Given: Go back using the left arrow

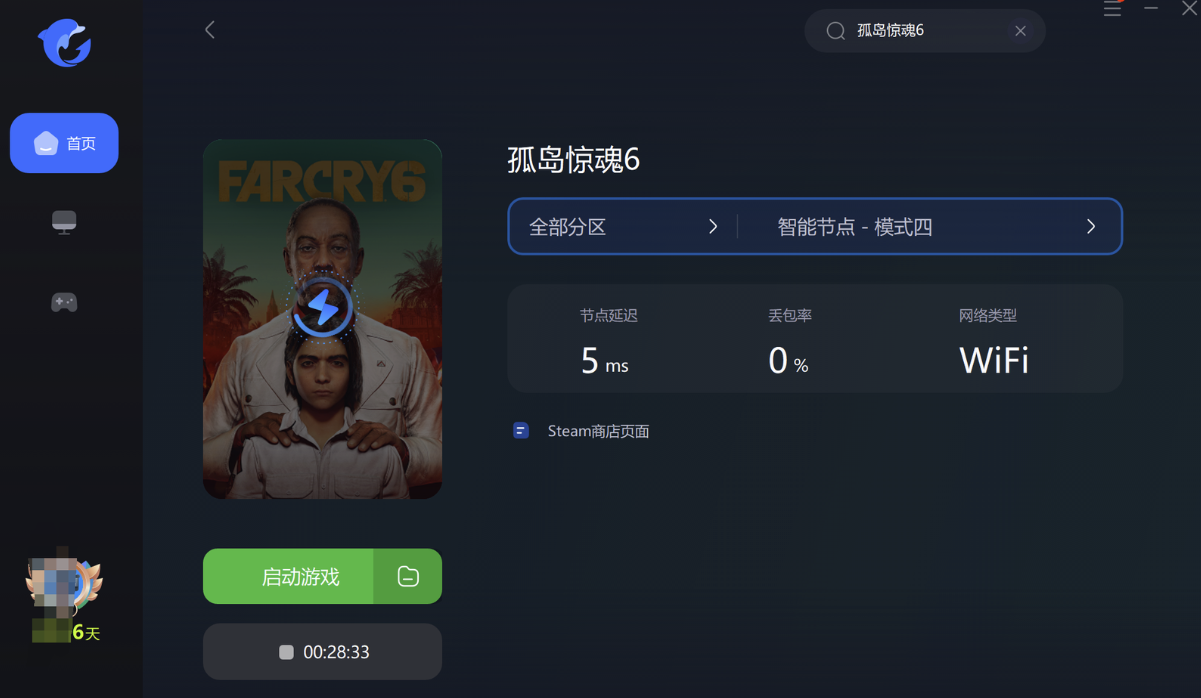Looking at the screenshot, I should pos(210,30).
